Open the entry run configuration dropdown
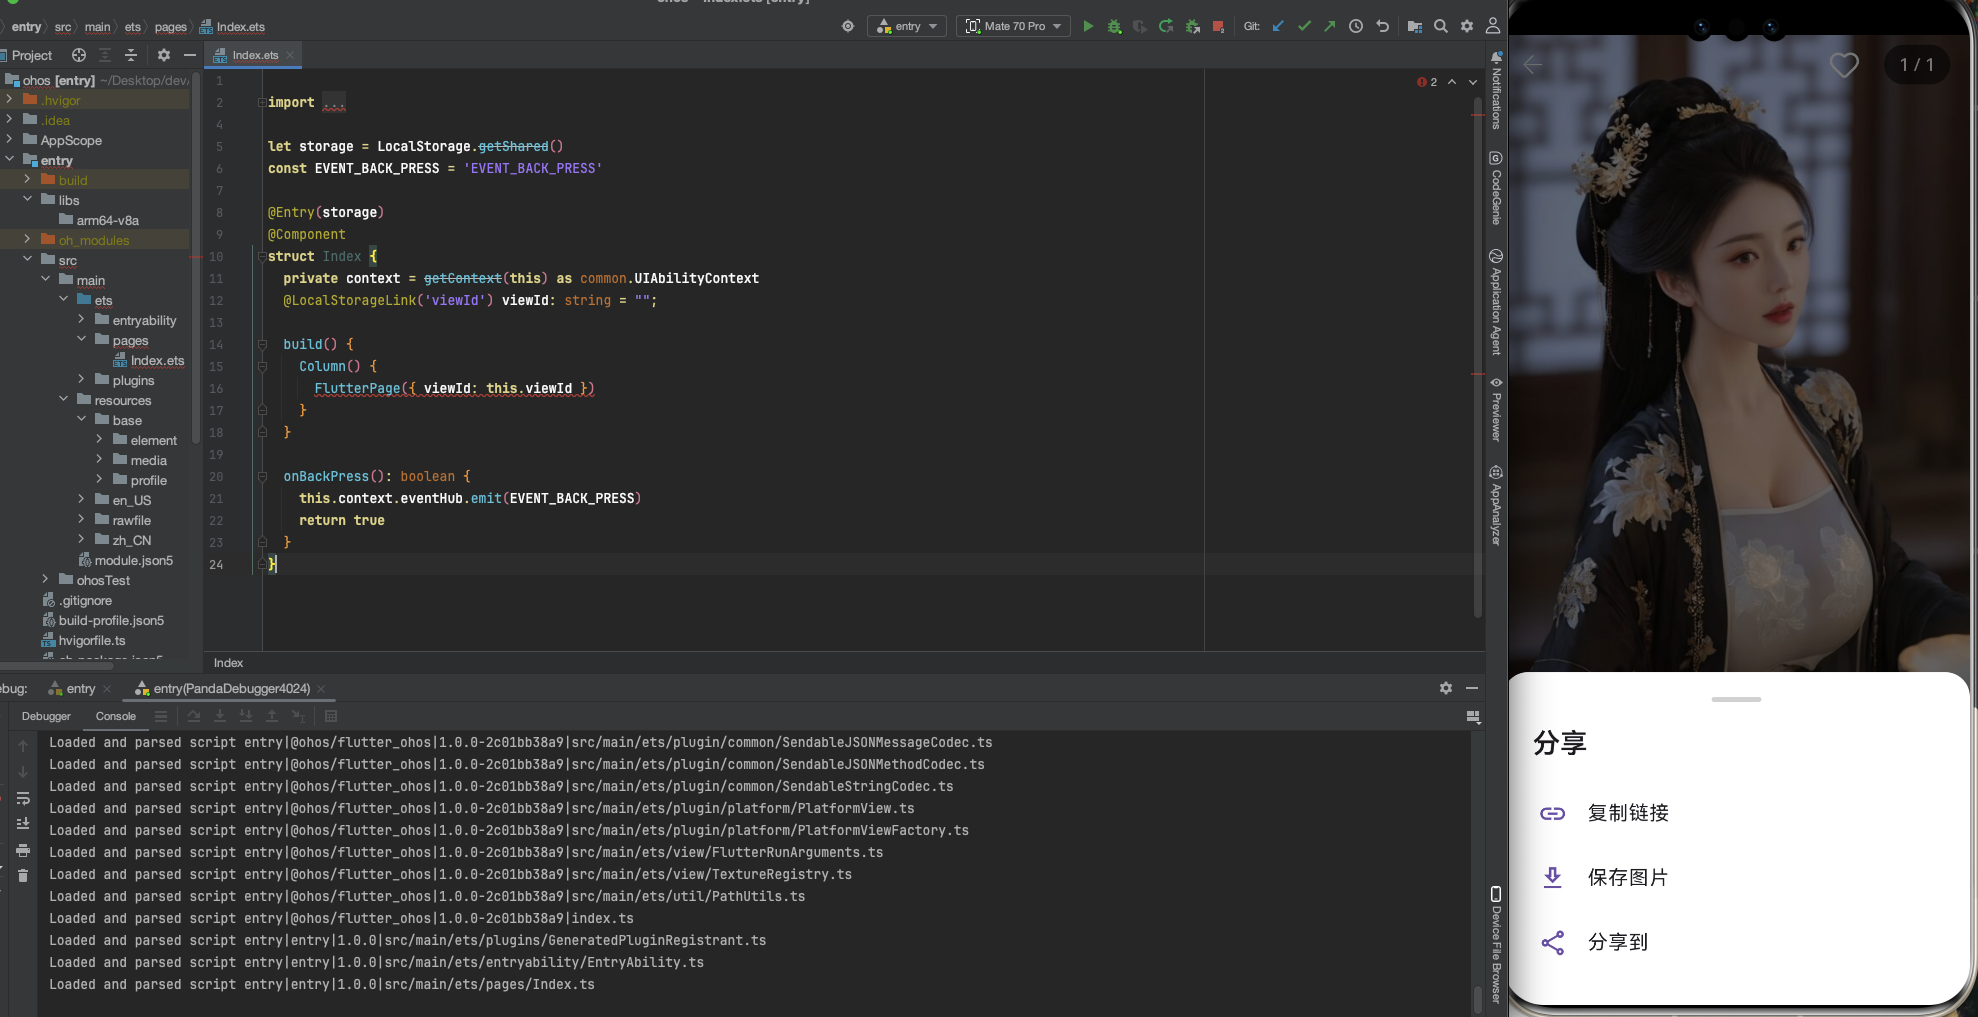The image size is (1978, 1017). (908, 26)
